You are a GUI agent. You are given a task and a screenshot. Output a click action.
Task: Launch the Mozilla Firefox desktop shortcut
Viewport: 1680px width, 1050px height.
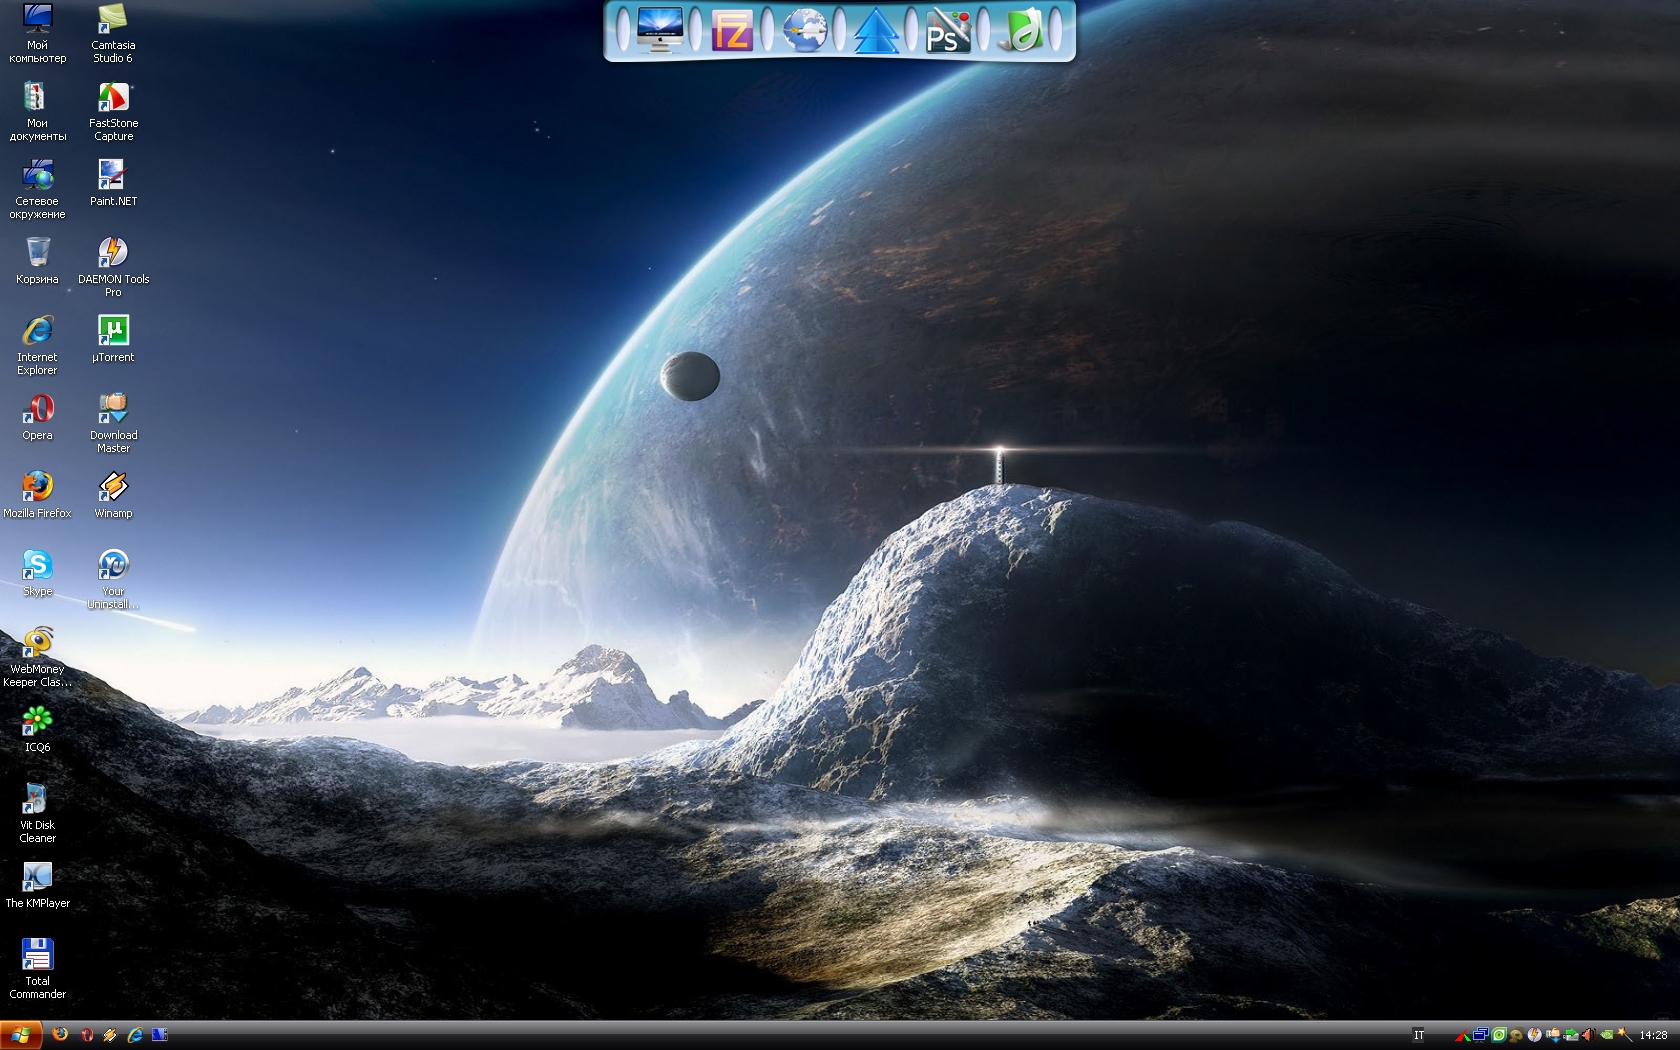[x=37, y=495]
